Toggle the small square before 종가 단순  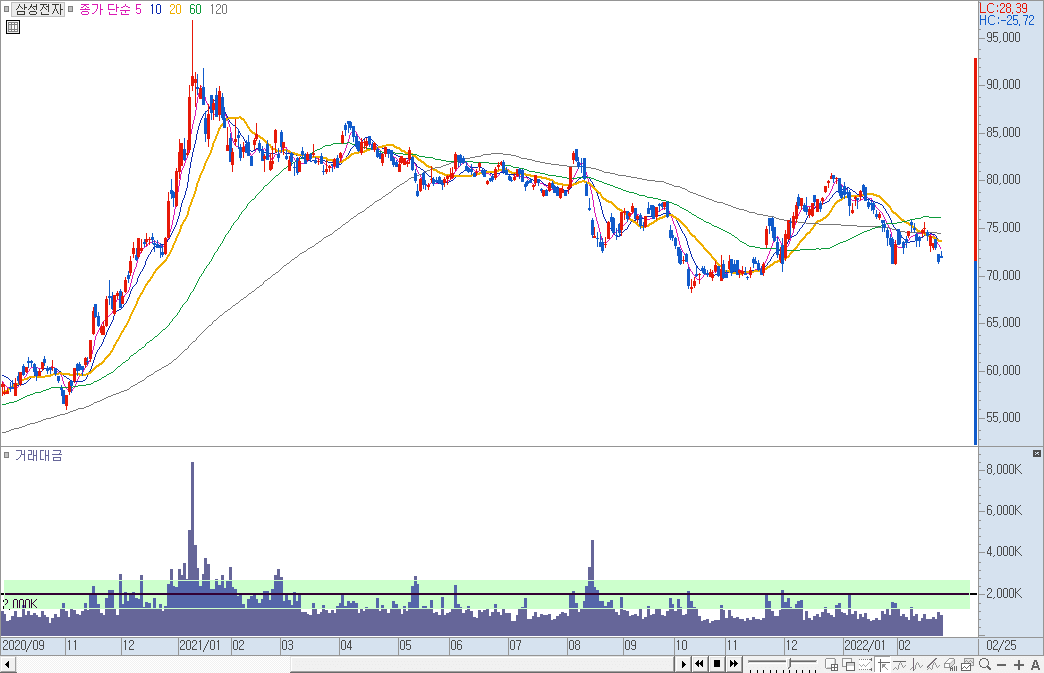click(x=71, y=9)
